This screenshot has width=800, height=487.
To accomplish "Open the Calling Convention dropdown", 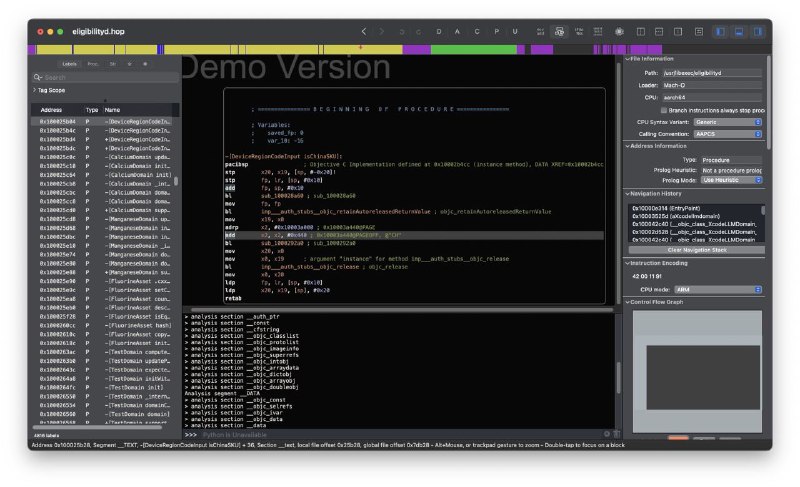I will [x=728, y=134].
